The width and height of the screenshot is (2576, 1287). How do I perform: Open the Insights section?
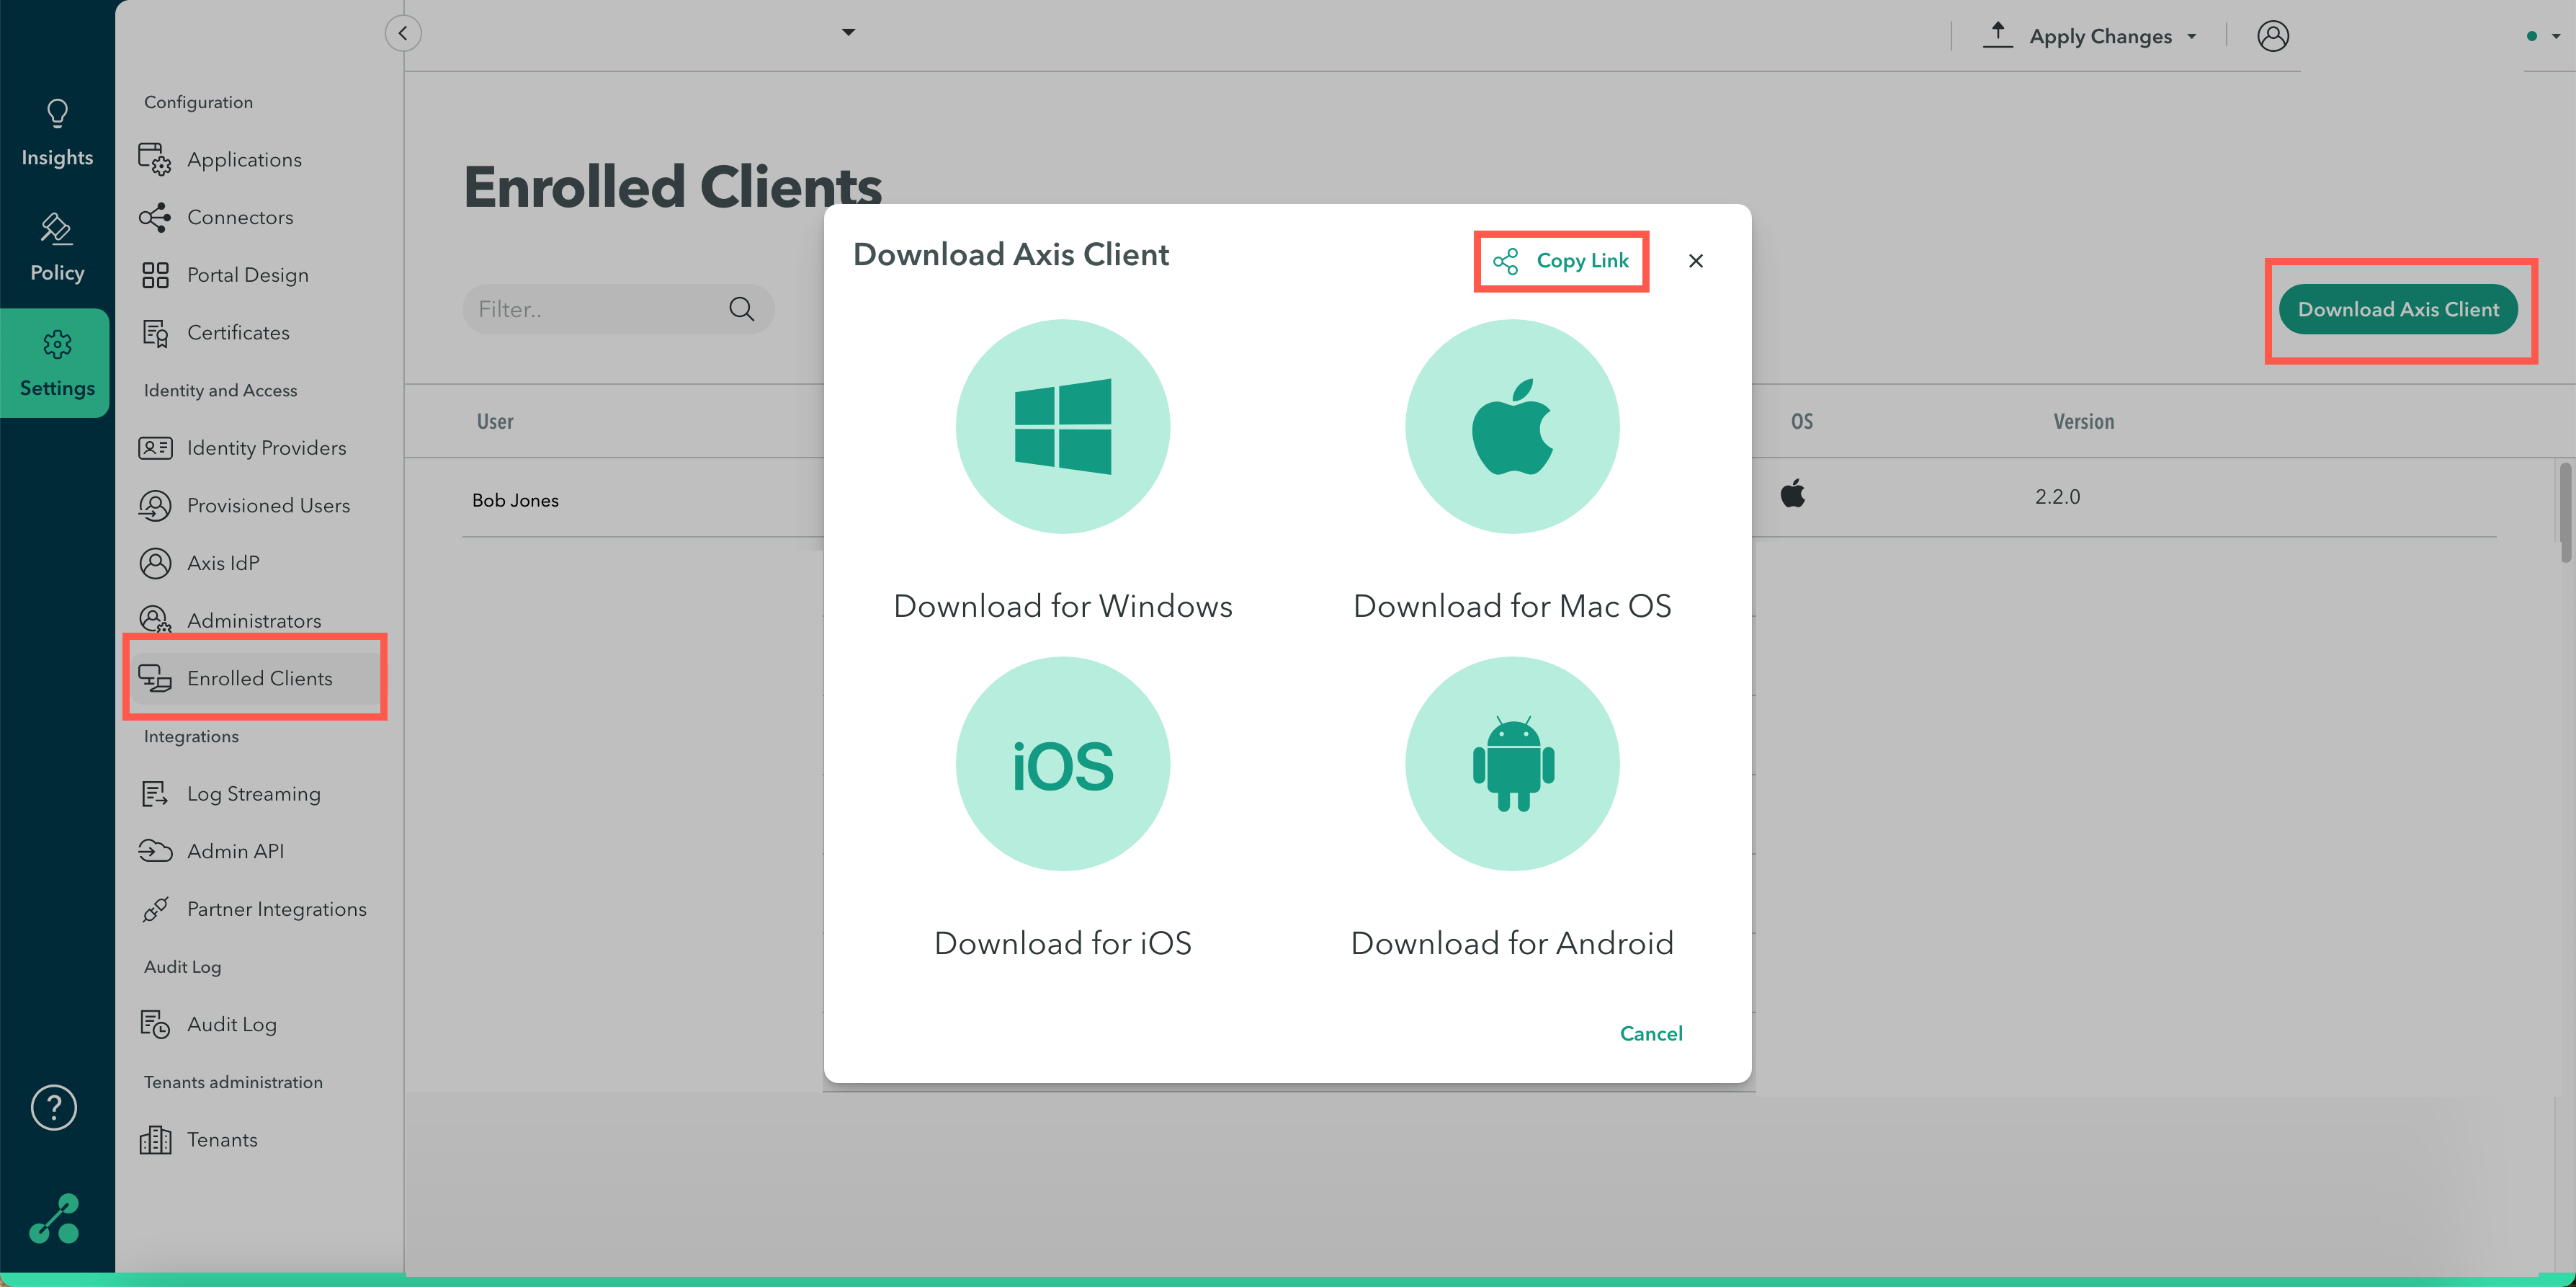(x=57, y=134)
